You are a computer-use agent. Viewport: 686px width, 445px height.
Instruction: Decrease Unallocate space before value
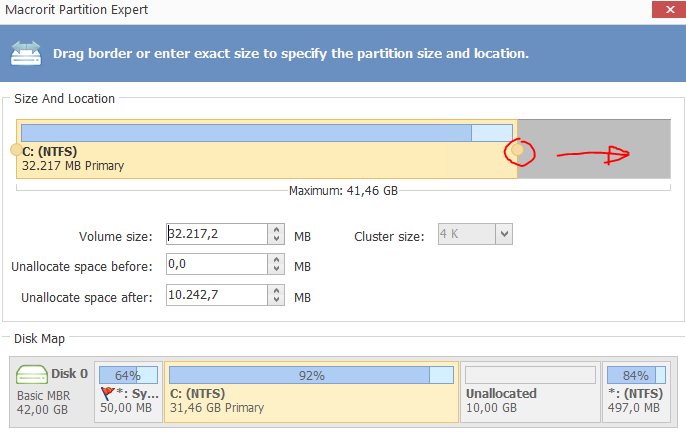[276, 269]
